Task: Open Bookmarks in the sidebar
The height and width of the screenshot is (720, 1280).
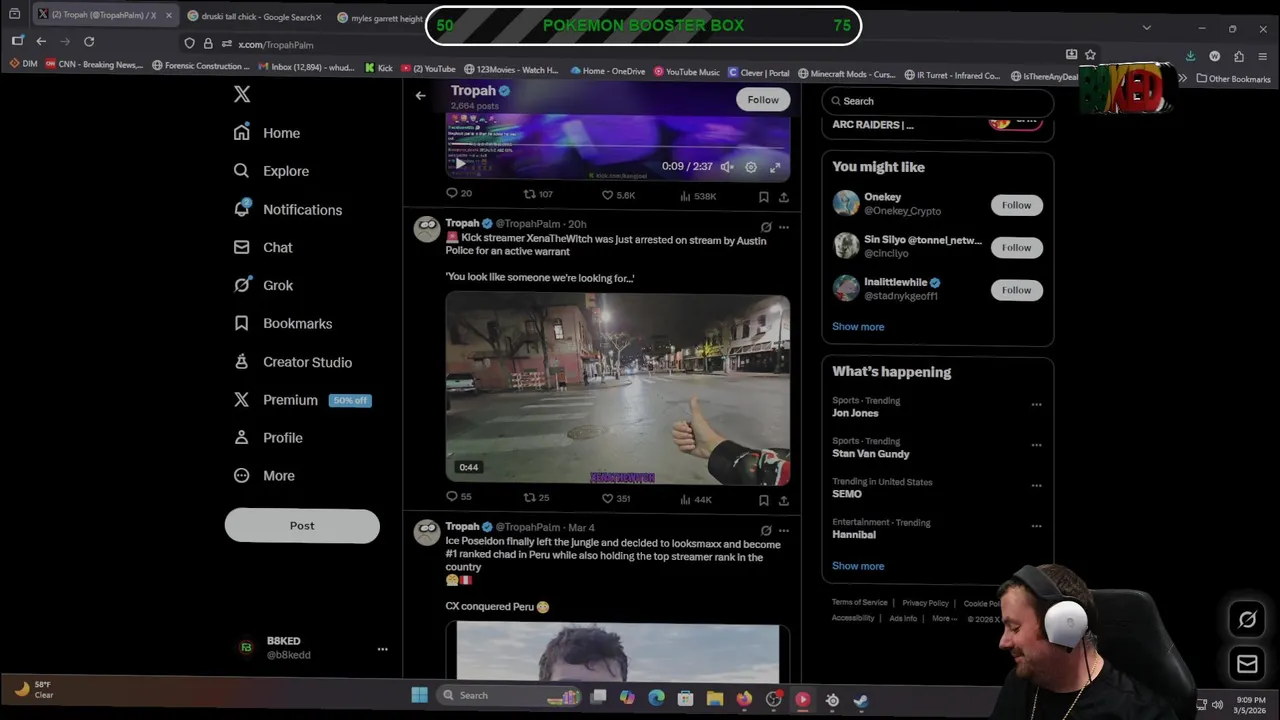Action: coord(283,323)
